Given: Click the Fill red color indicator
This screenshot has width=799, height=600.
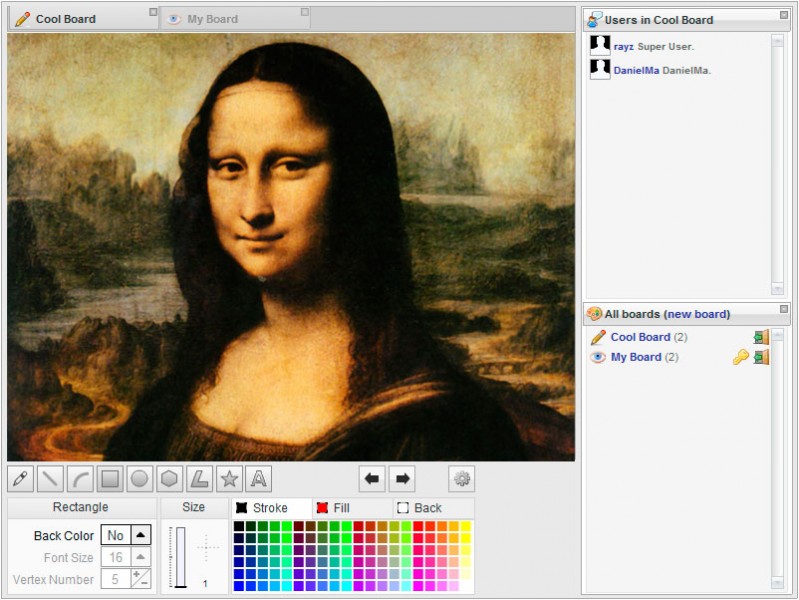Looking at the screenshot, I should 322,508.
